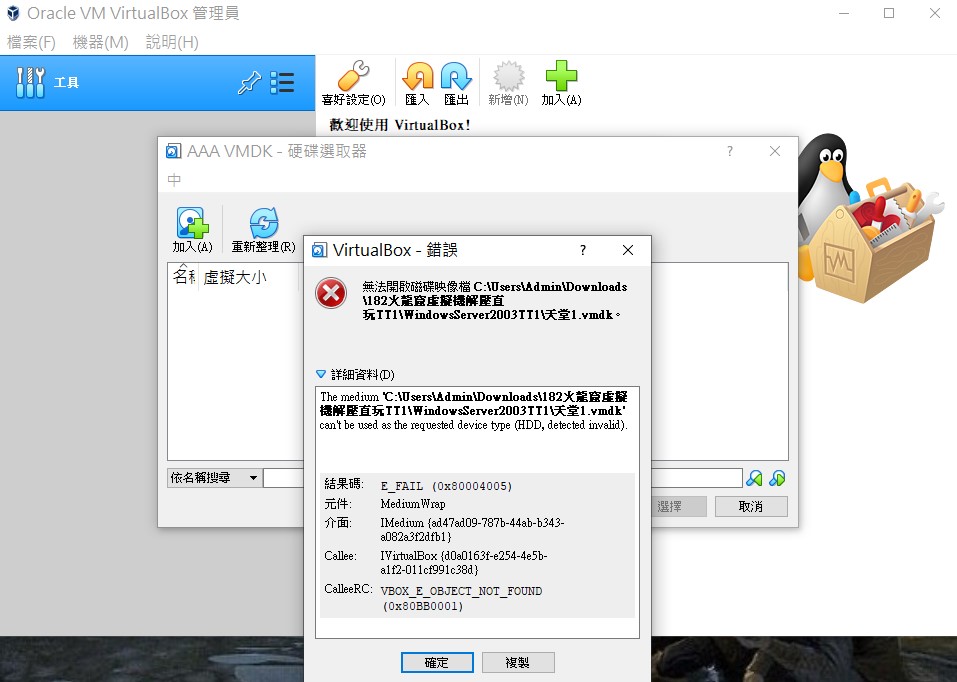Maximize the Oracle VM VirtualBox window
The image size is (957, 682).
tap(889, 13)
